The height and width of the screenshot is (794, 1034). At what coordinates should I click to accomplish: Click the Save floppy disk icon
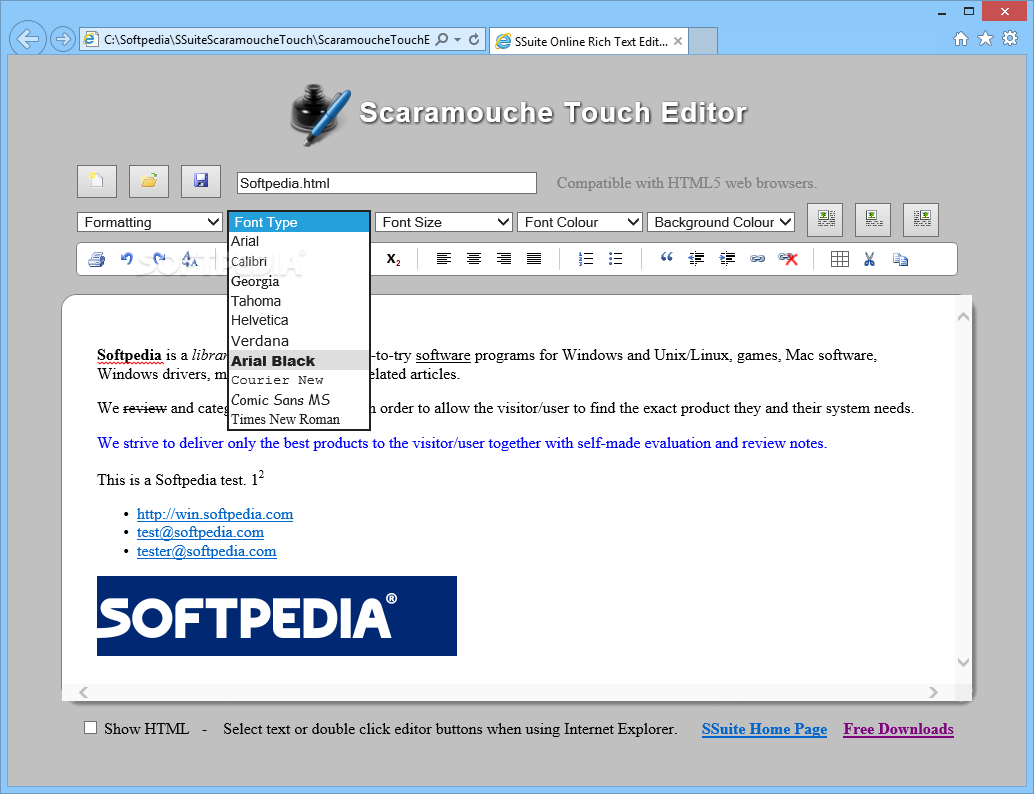201,181
